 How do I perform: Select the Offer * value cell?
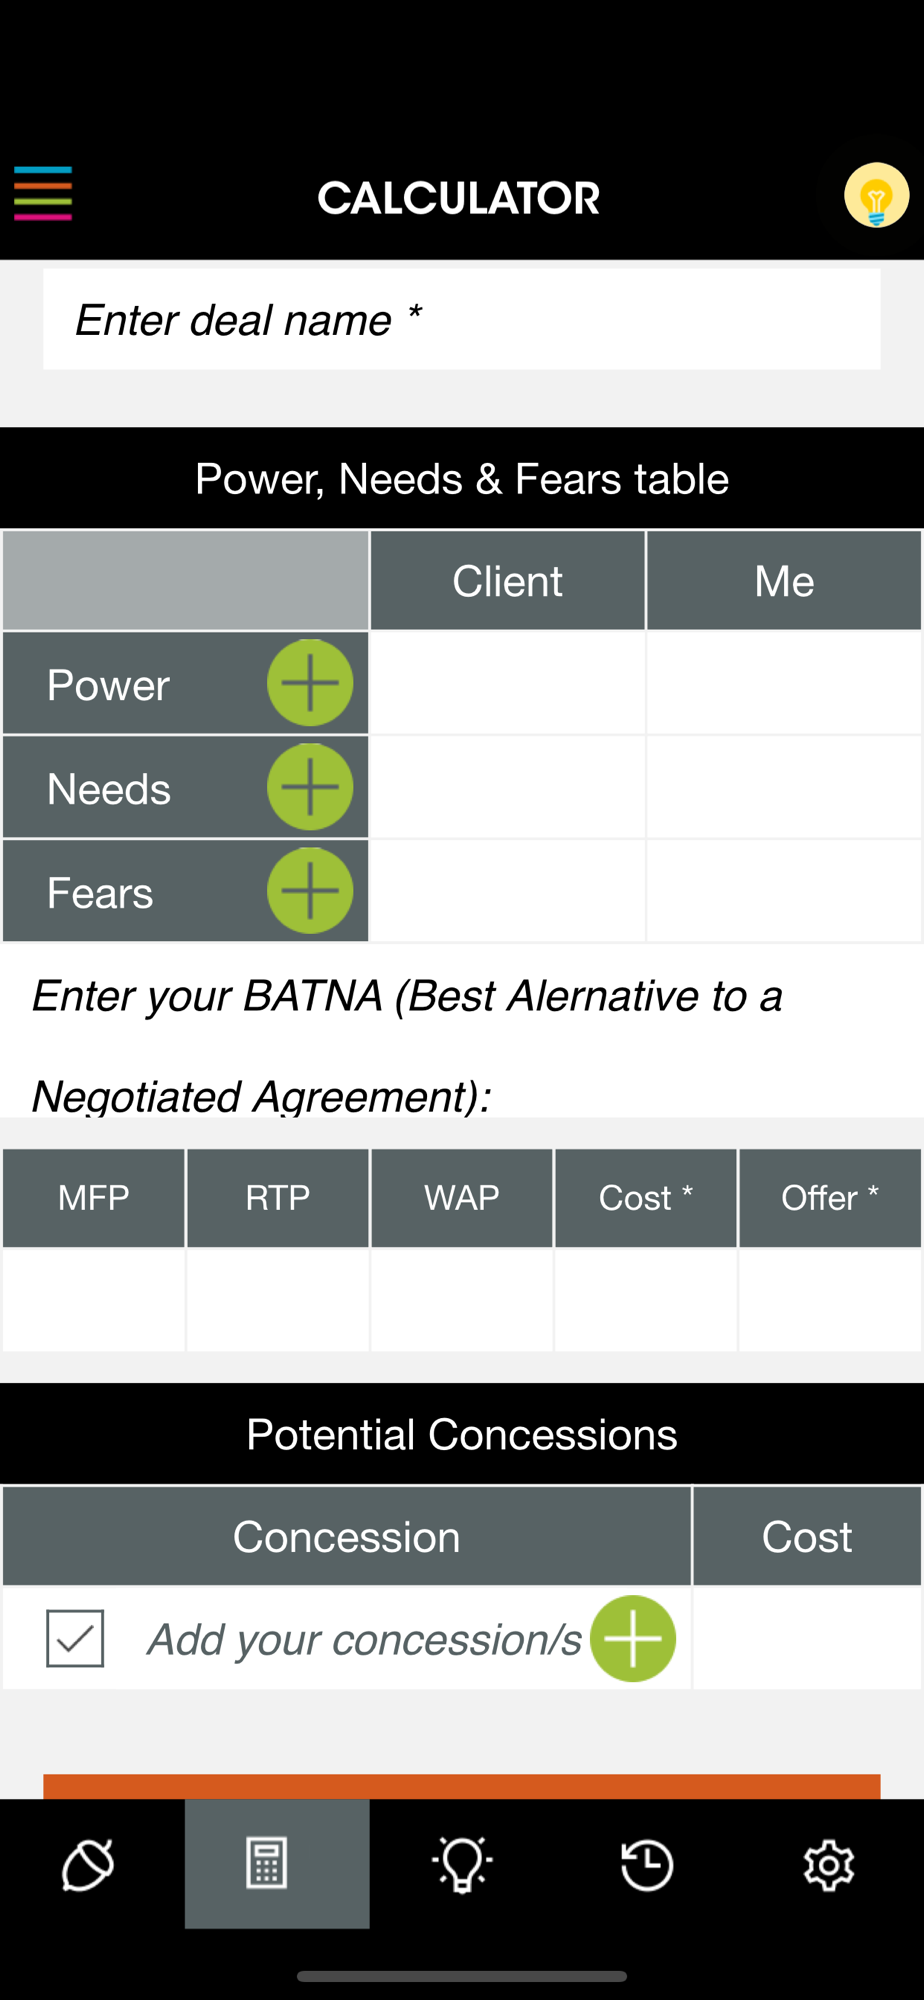pos(830,1300)
